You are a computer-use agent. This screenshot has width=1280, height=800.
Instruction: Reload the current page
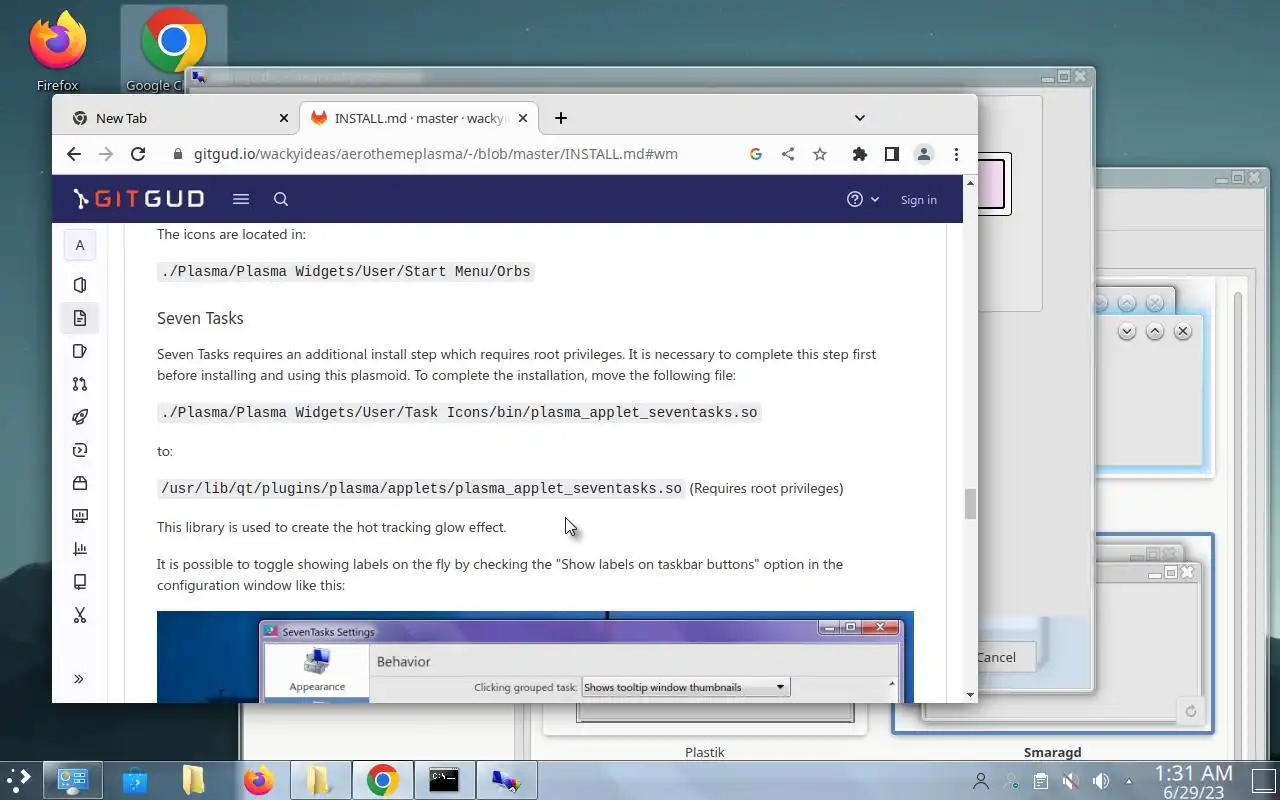[x=138, y=154]
